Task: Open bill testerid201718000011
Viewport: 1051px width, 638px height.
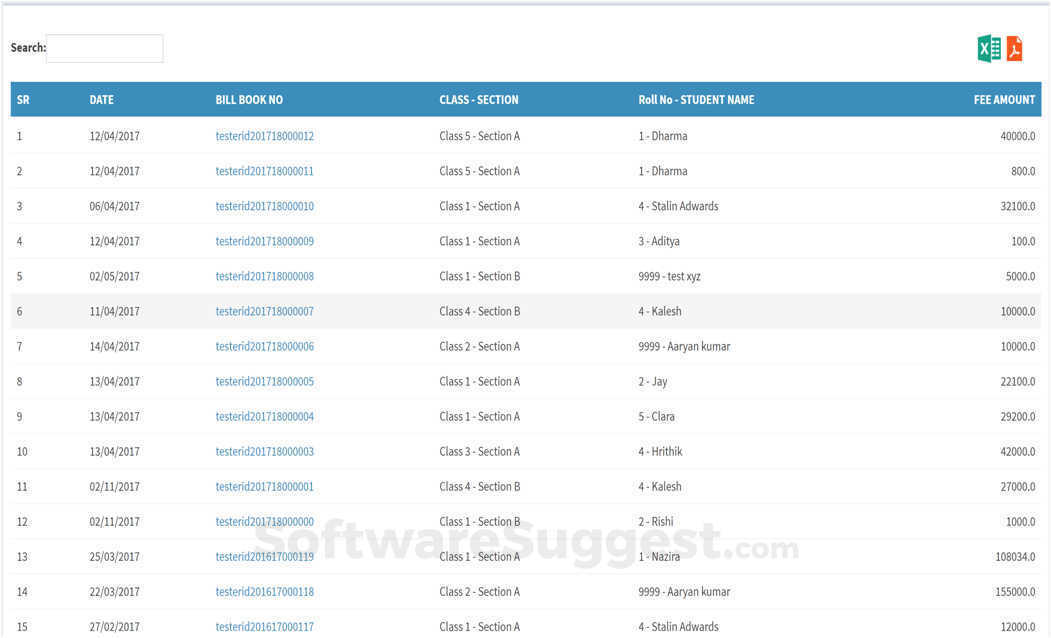Action: click(x=265, y=171)
